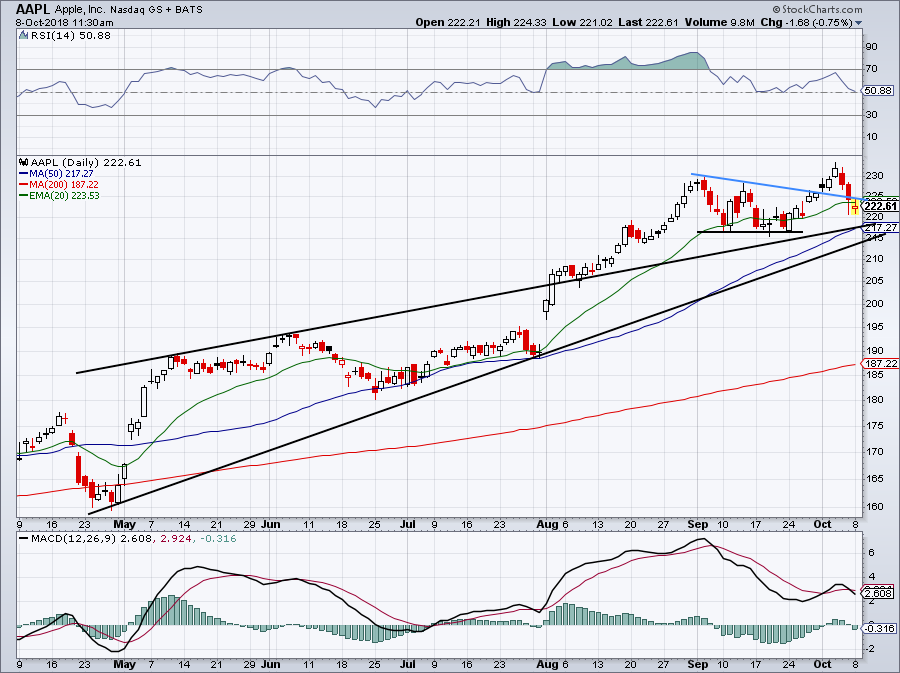Click the Volume 9.8M quote value
This screenshot has width=900, height=673.
click(719, 22)
